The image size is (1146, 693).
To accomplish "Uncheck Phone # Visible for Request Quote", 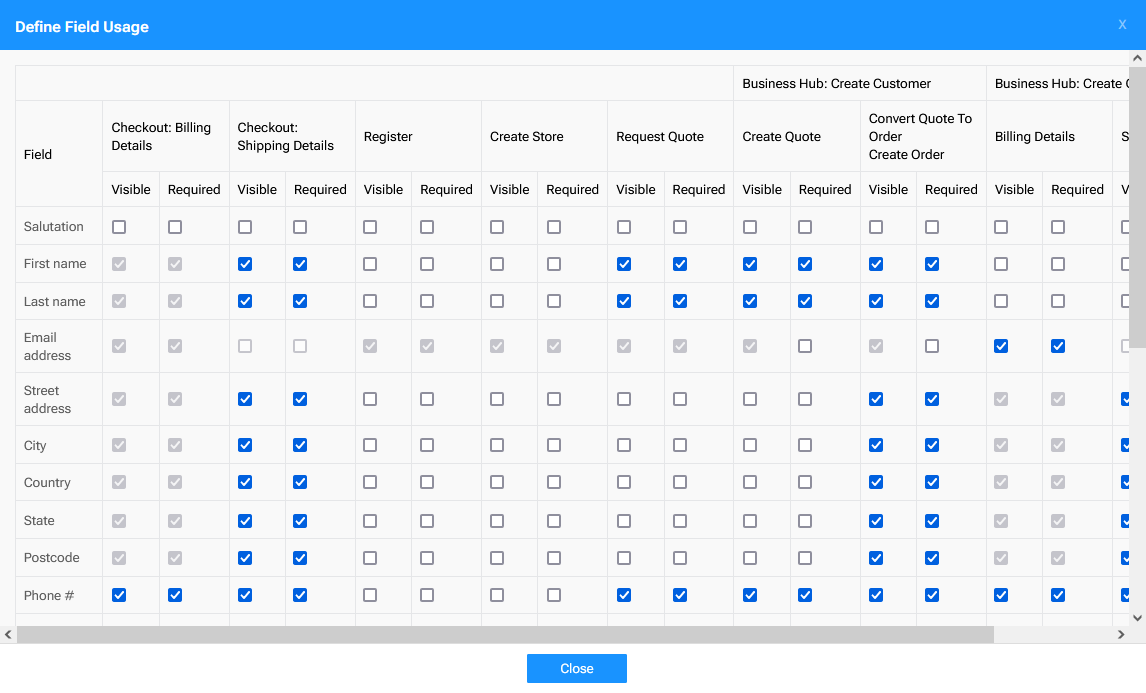I will 624,595.
